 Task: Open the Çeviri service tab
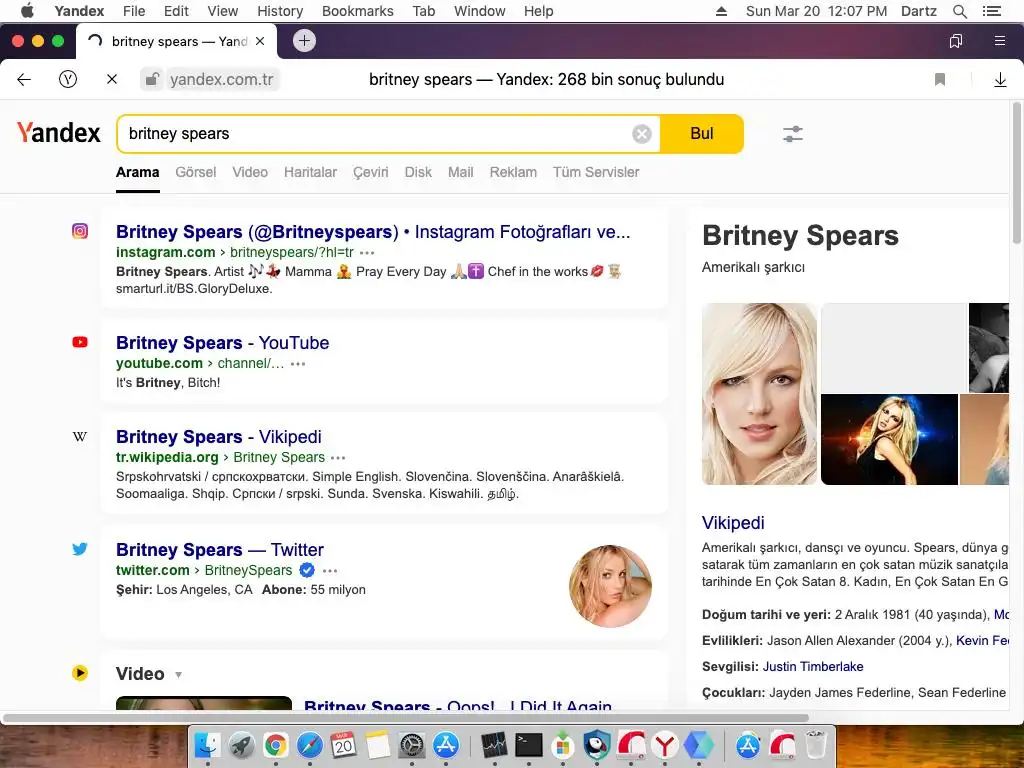pyautogui.click(x=370, y=172)
